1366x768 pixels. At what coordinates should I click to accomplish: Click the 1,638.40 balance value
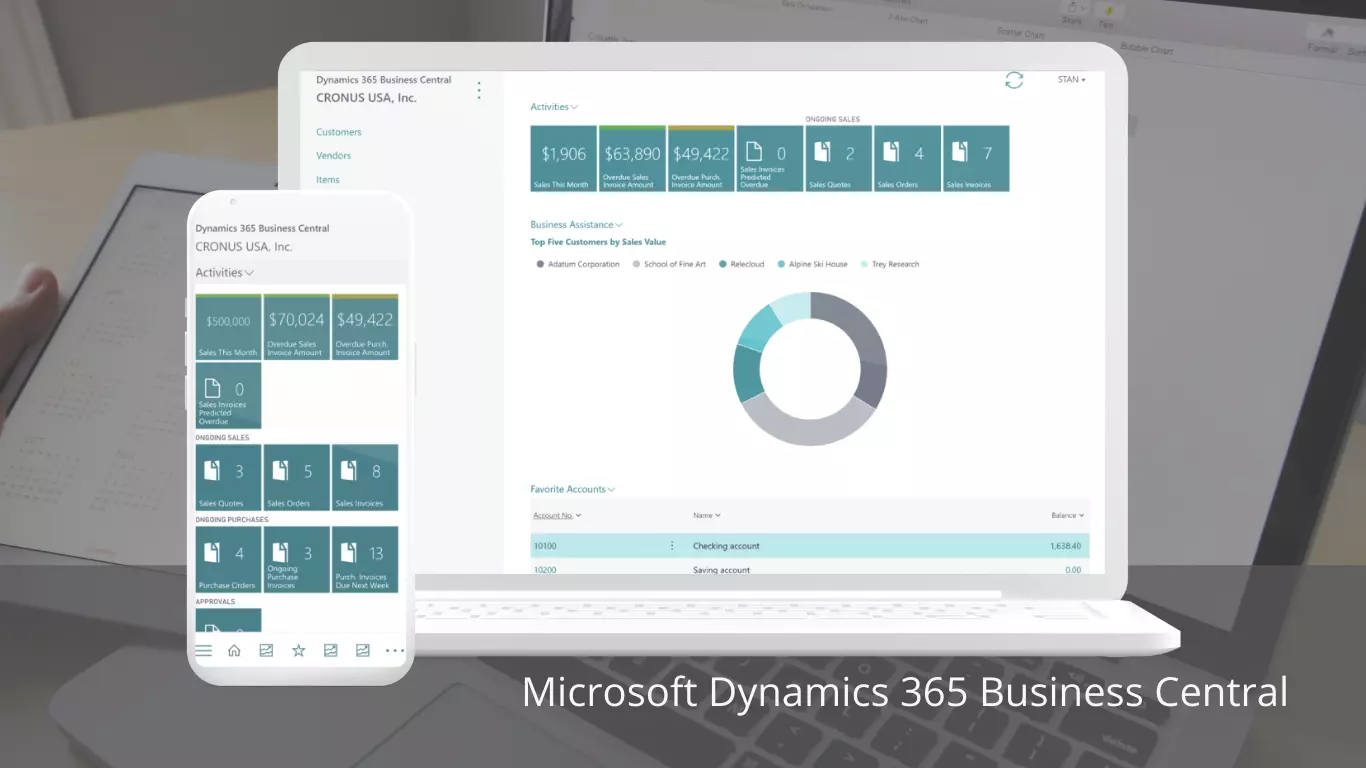point(1065,546)
